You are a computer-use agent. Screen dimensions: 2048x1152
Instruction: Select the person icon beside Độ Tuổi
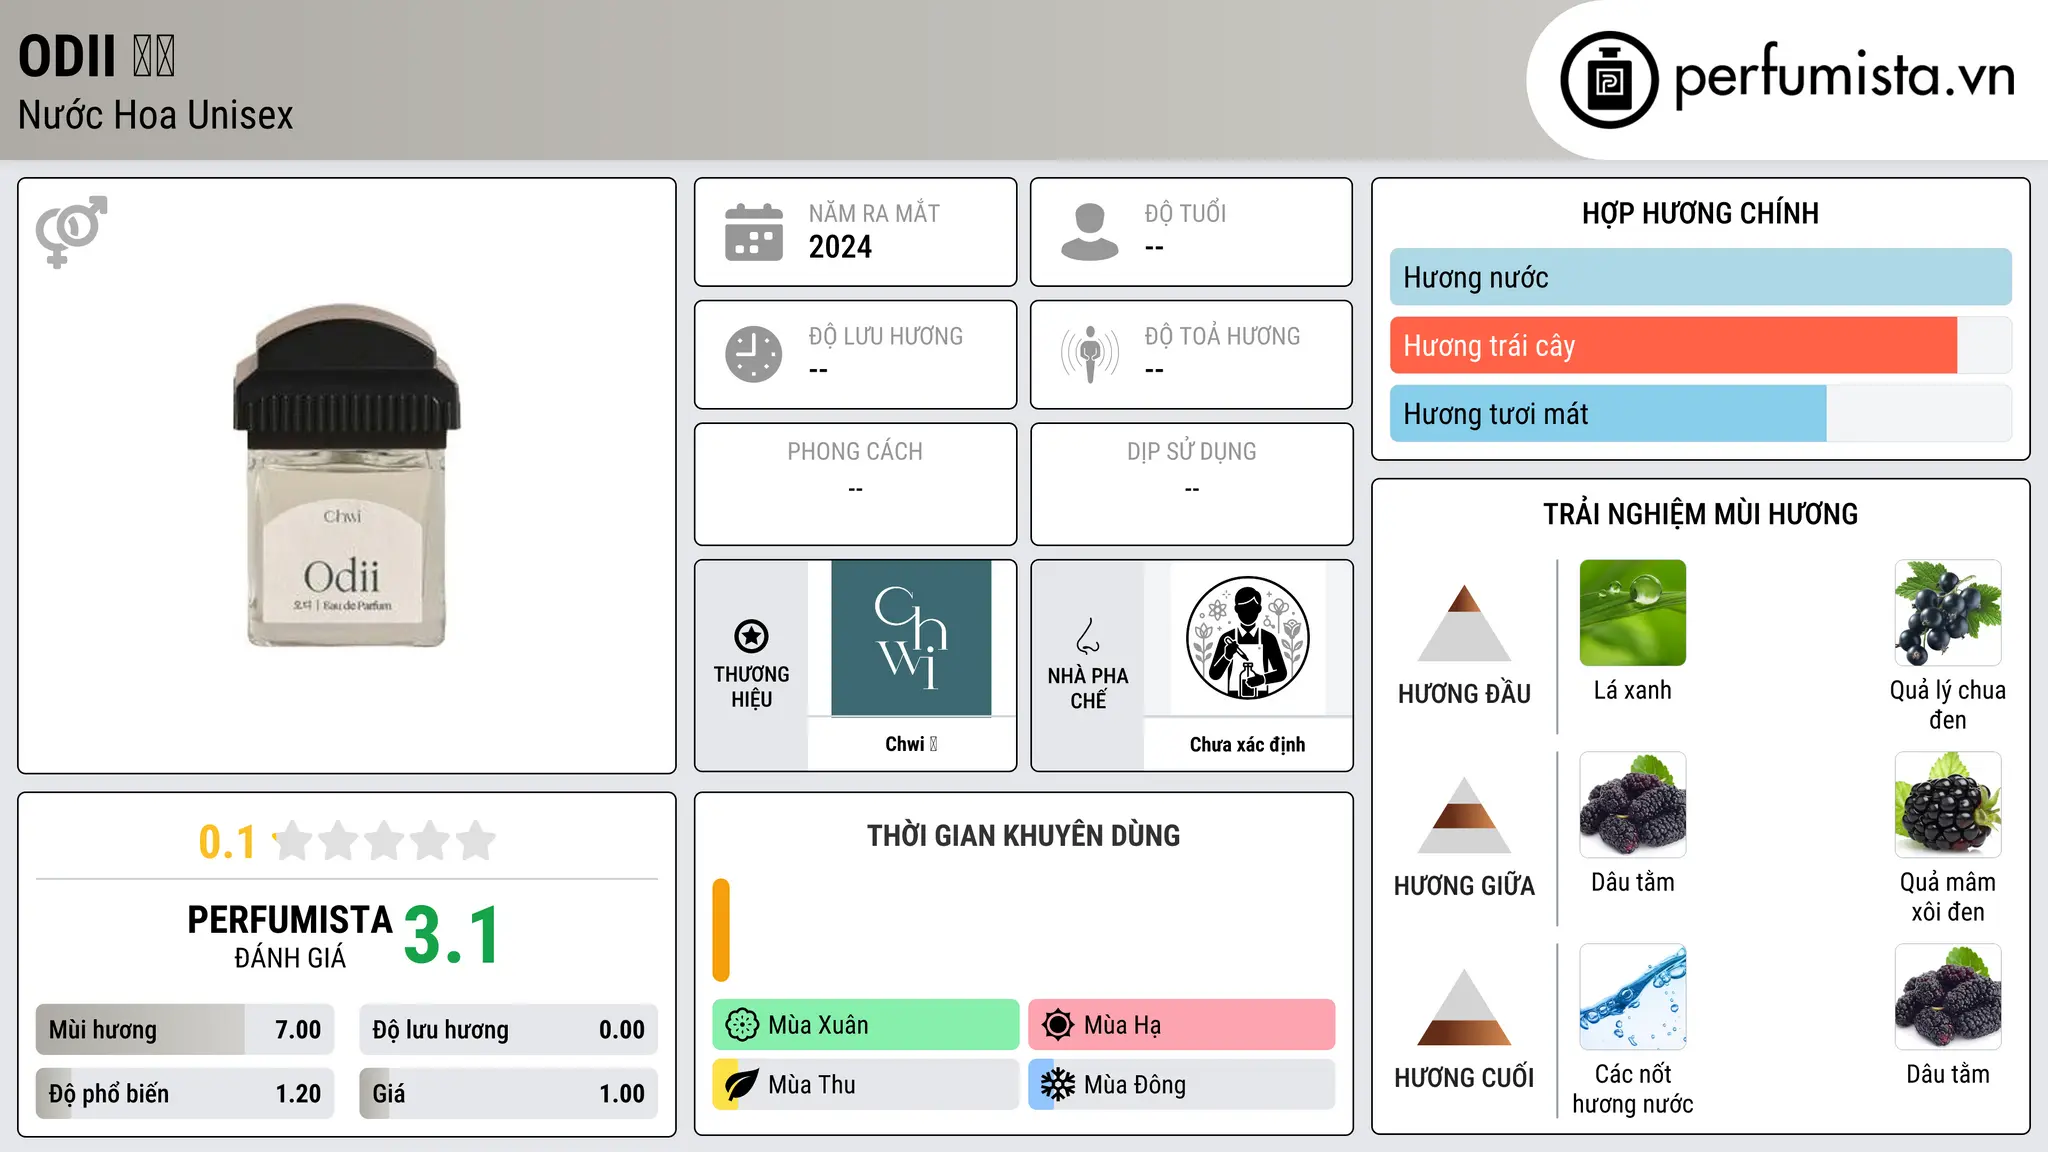click(1090, 232)
